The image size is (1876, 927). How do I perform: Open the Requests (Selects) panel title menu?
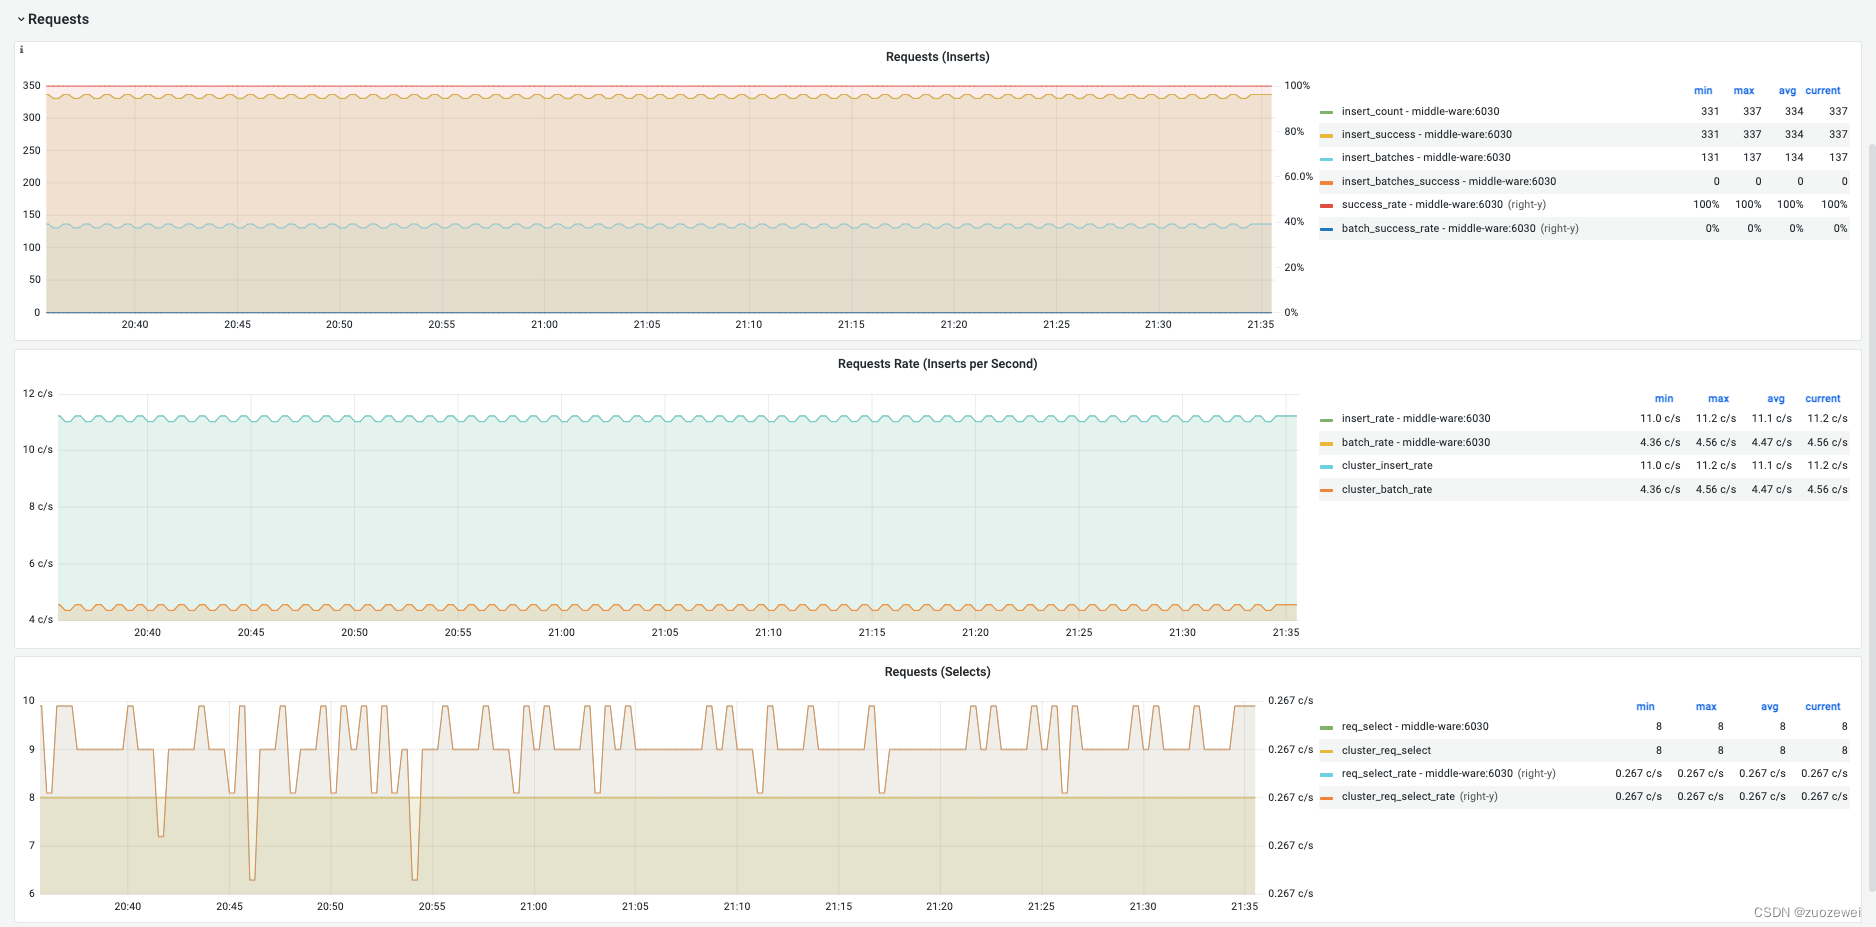coord(937,671)
